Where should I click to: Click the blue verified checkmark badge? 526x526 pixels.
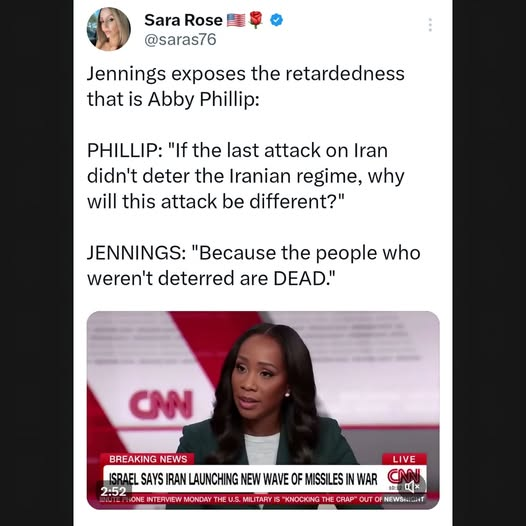point(276,20)
